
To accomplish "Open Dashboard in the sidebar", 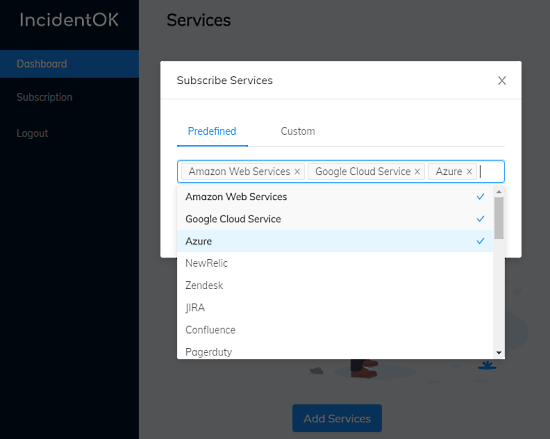I will [x=69, y=64].
